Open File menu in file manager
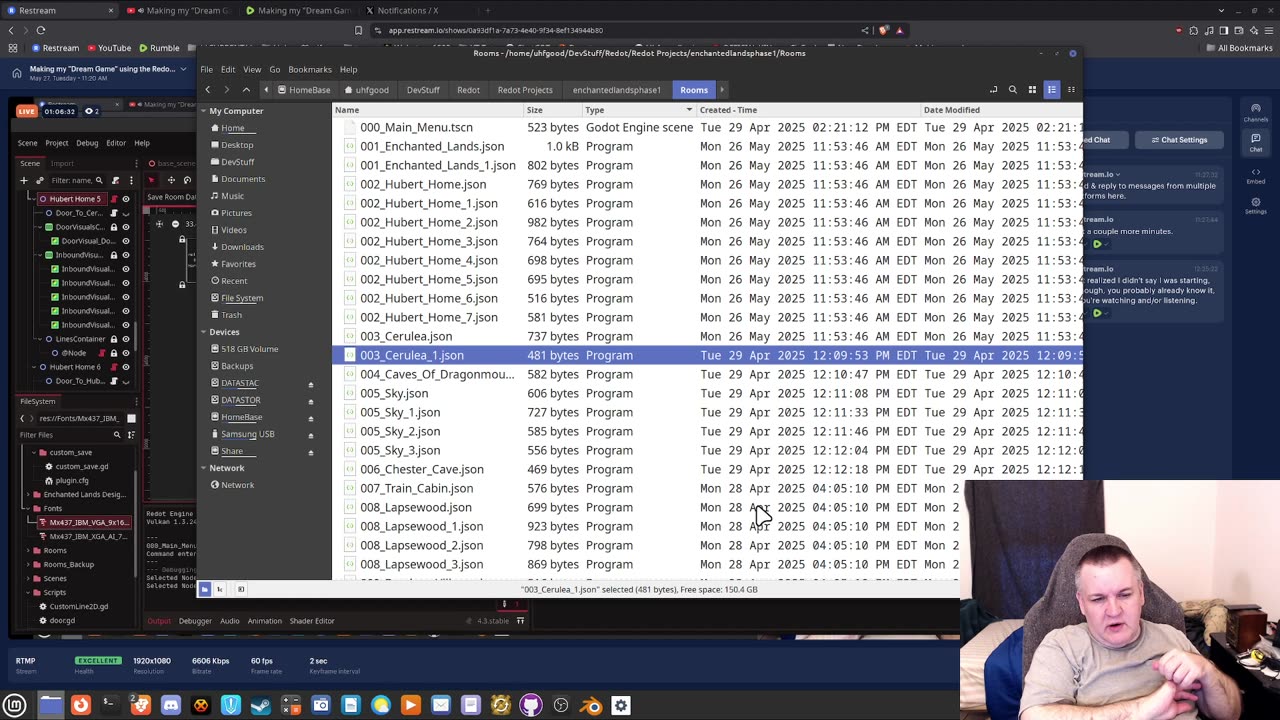 pos(206,70)
